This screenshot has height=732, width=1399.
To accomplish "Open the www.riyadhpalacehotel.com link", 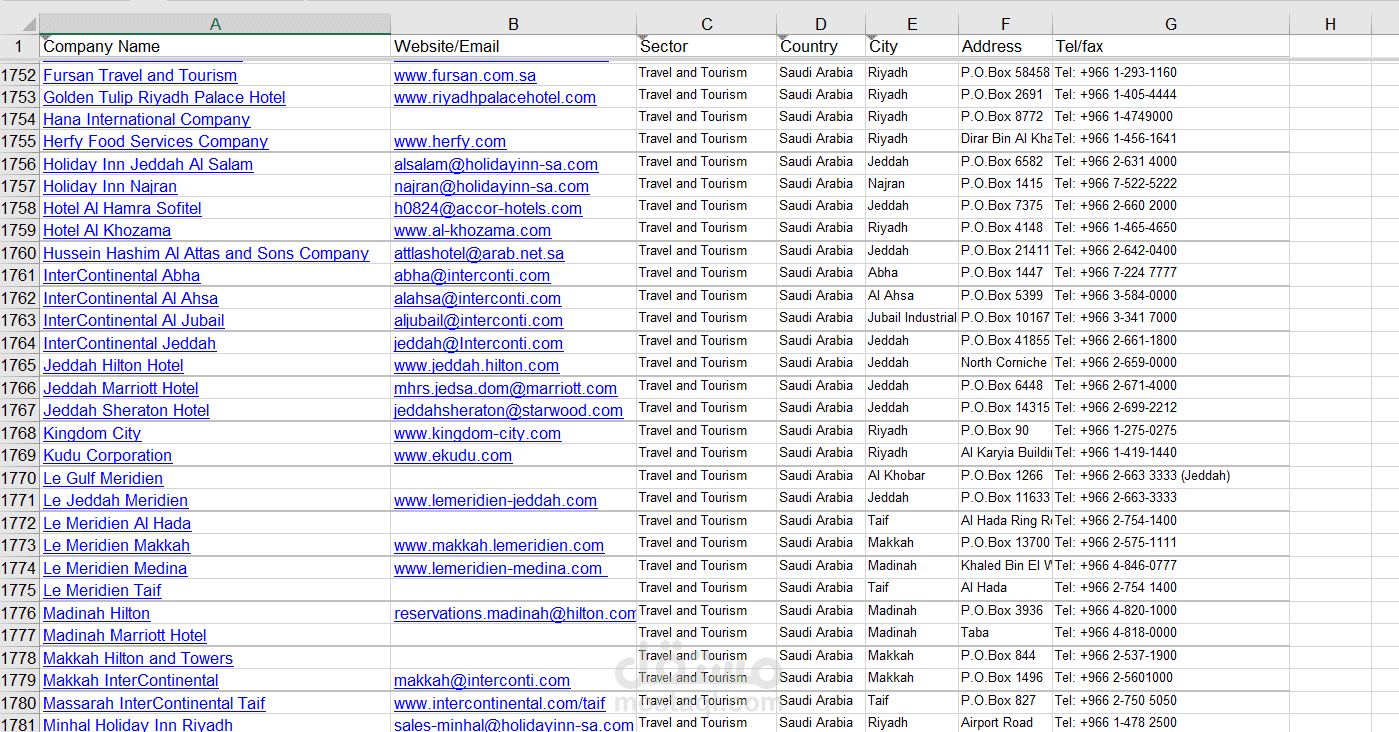I will (495, 98).
